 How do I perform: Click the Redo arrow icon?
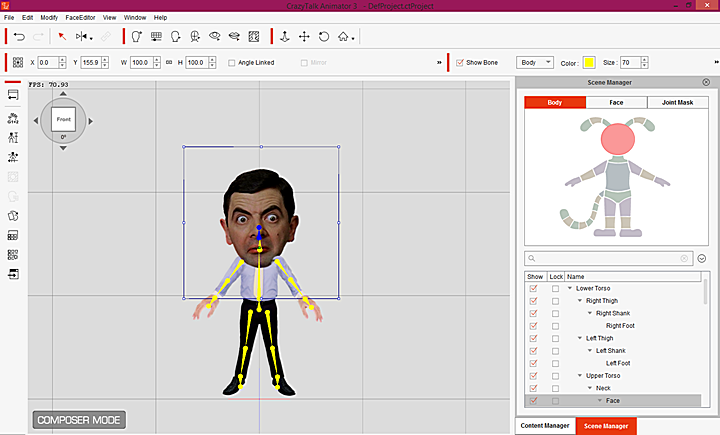(x=38, y=36)
